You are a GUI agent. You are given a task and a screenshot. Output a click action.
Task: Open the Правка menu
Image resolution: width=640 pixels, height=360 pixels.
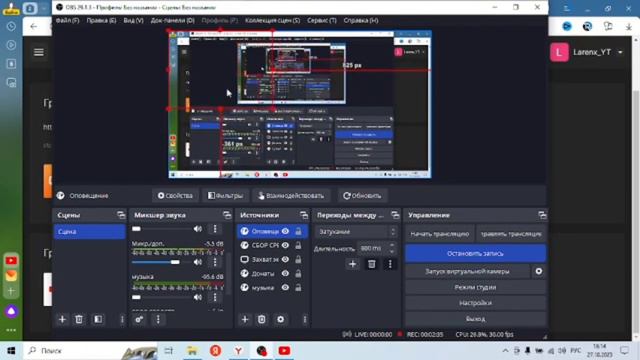click(x=101, y=20)
